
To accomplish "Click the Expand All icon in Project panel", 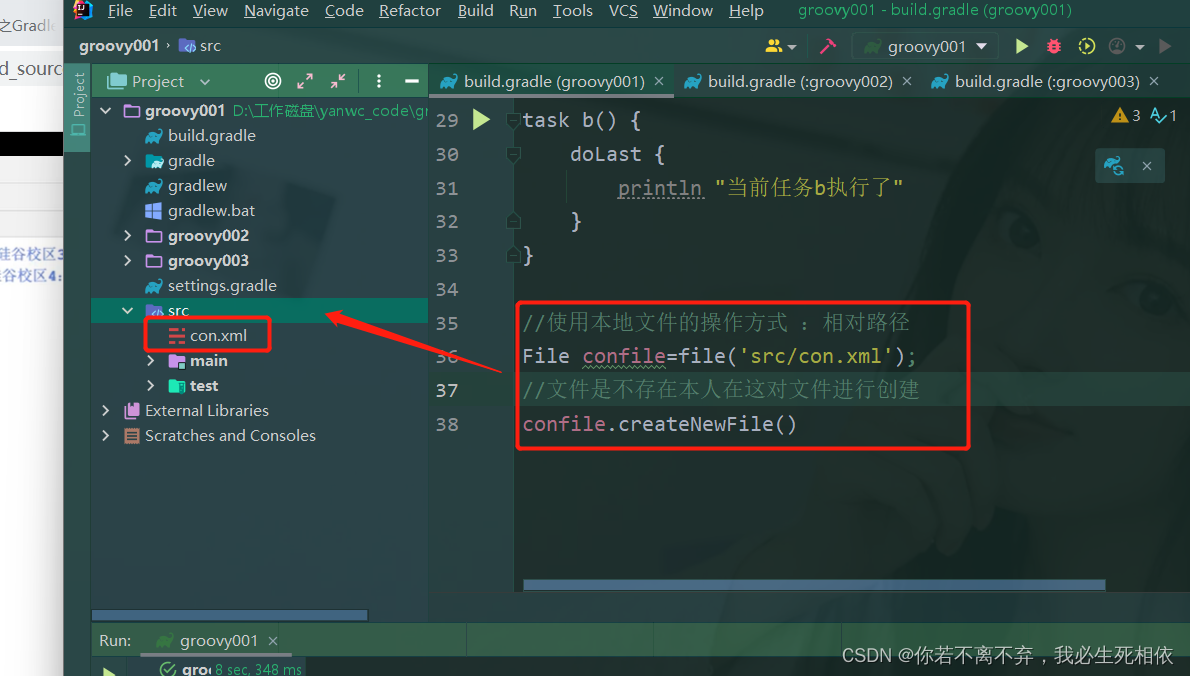I will (305, 81).
